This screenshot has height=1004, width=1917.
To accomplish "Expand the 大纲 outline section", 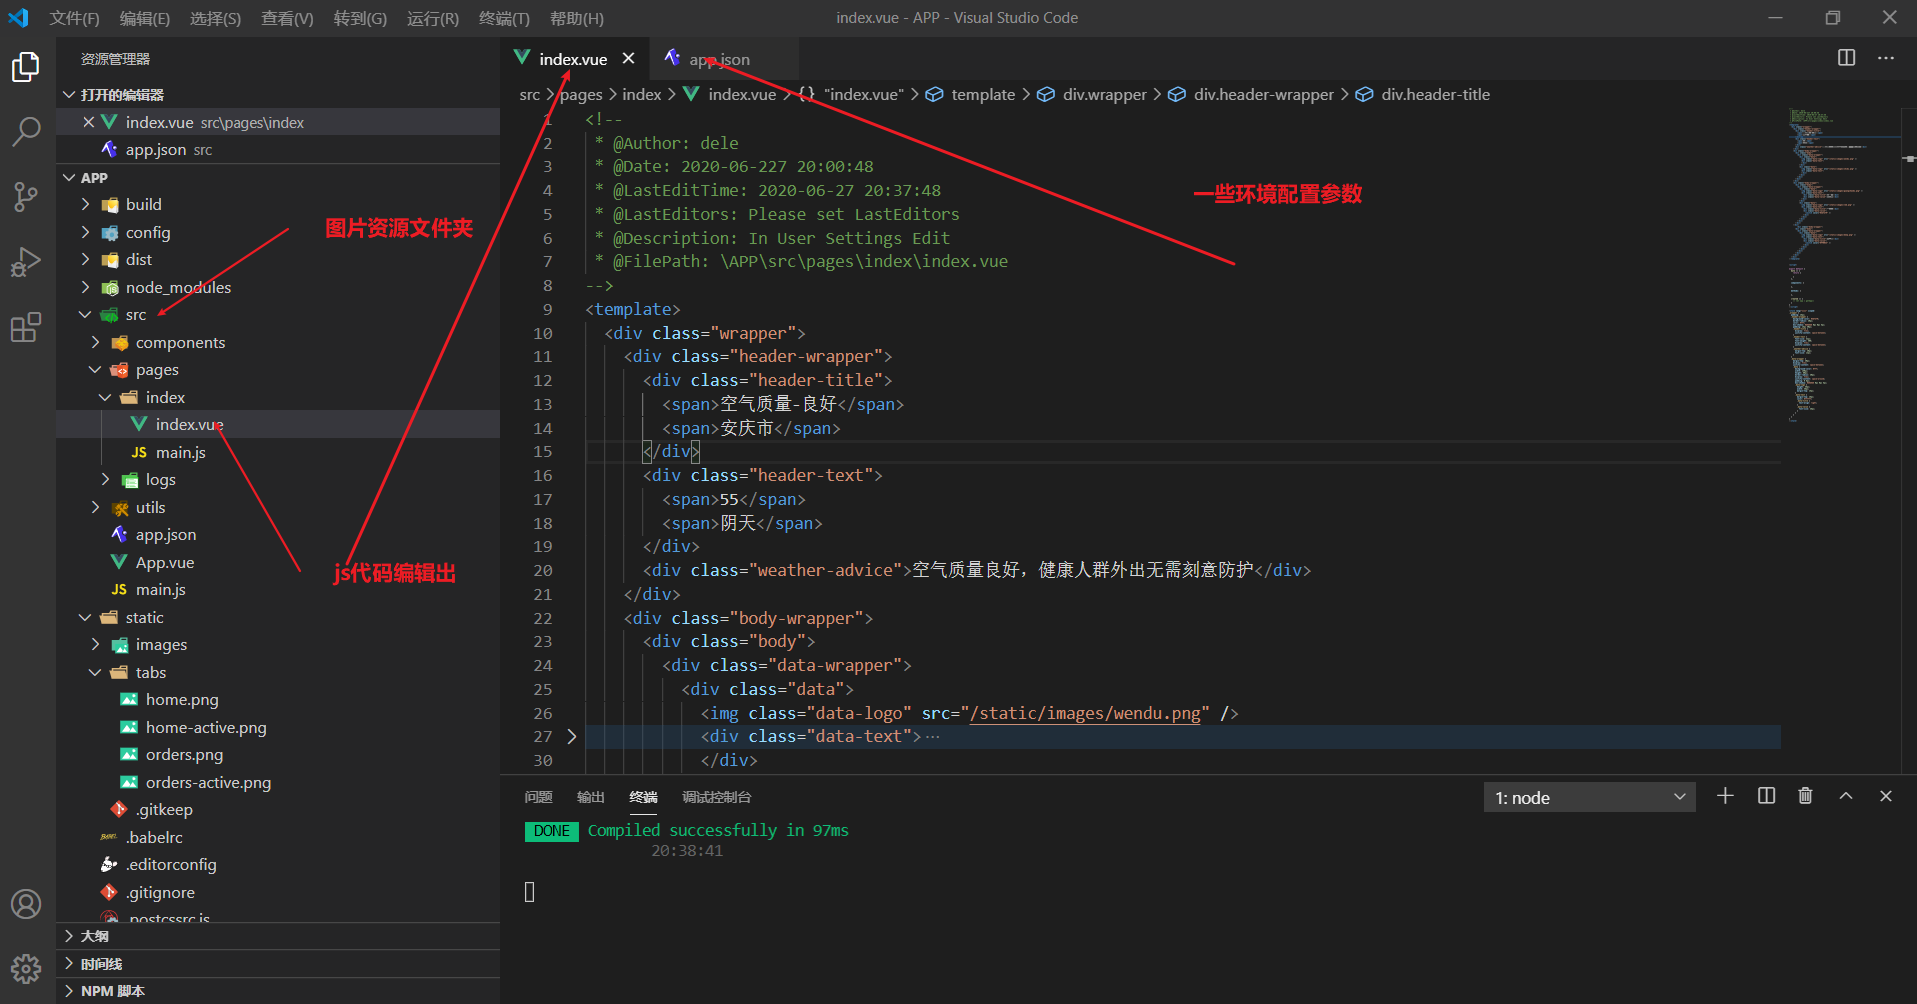I will point(278,936).
